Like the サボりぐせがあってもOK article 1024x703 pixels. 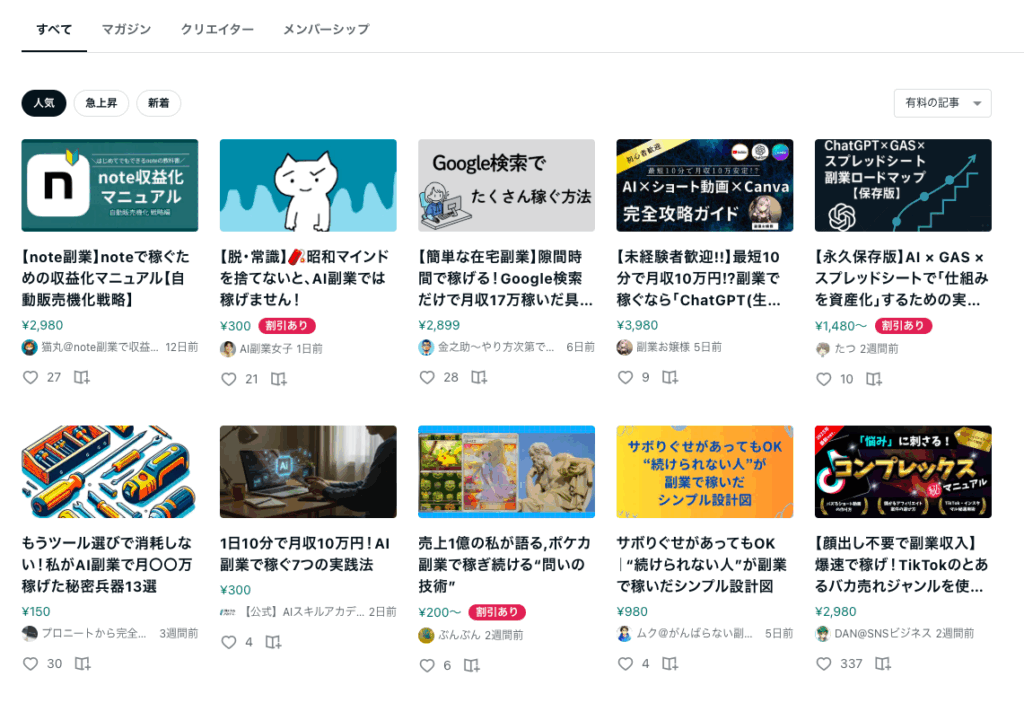point(626,664)
